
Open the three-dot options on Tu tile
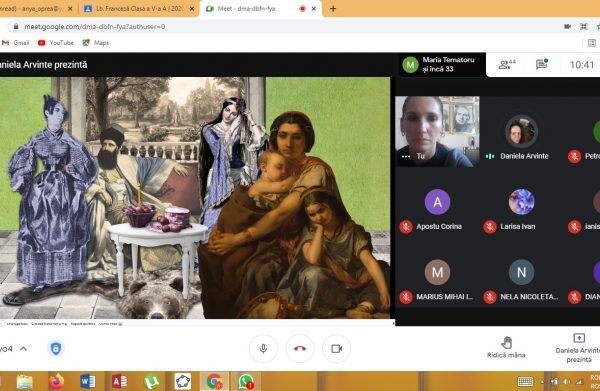[406, 156]
